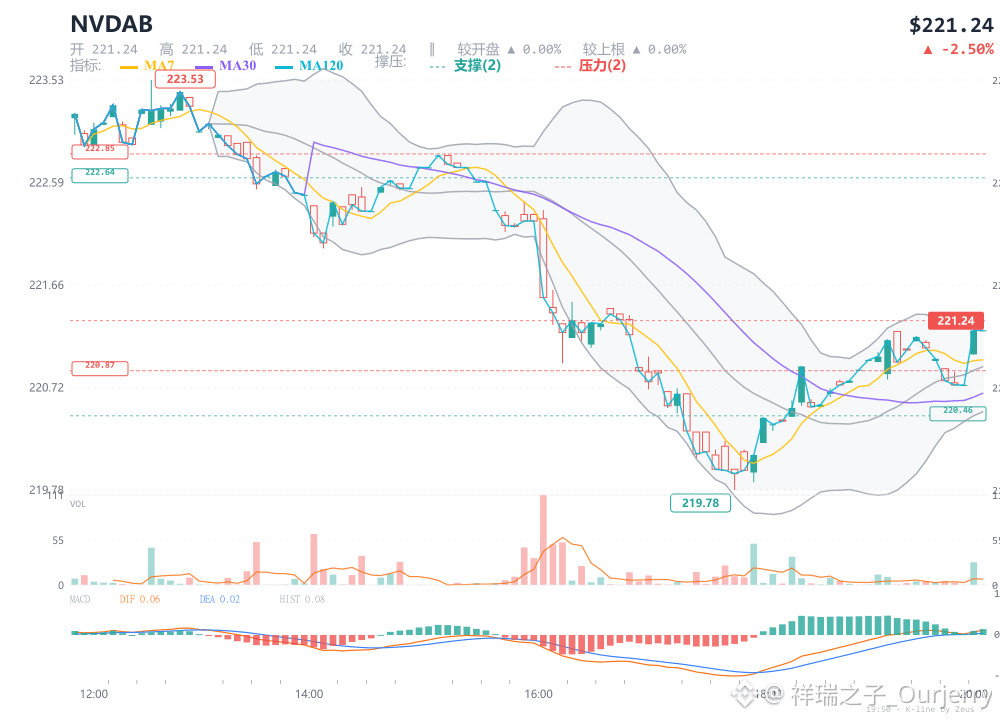Click the 55 volume axis label
The width and height of the screenshot is (1000, 720).
58,541
